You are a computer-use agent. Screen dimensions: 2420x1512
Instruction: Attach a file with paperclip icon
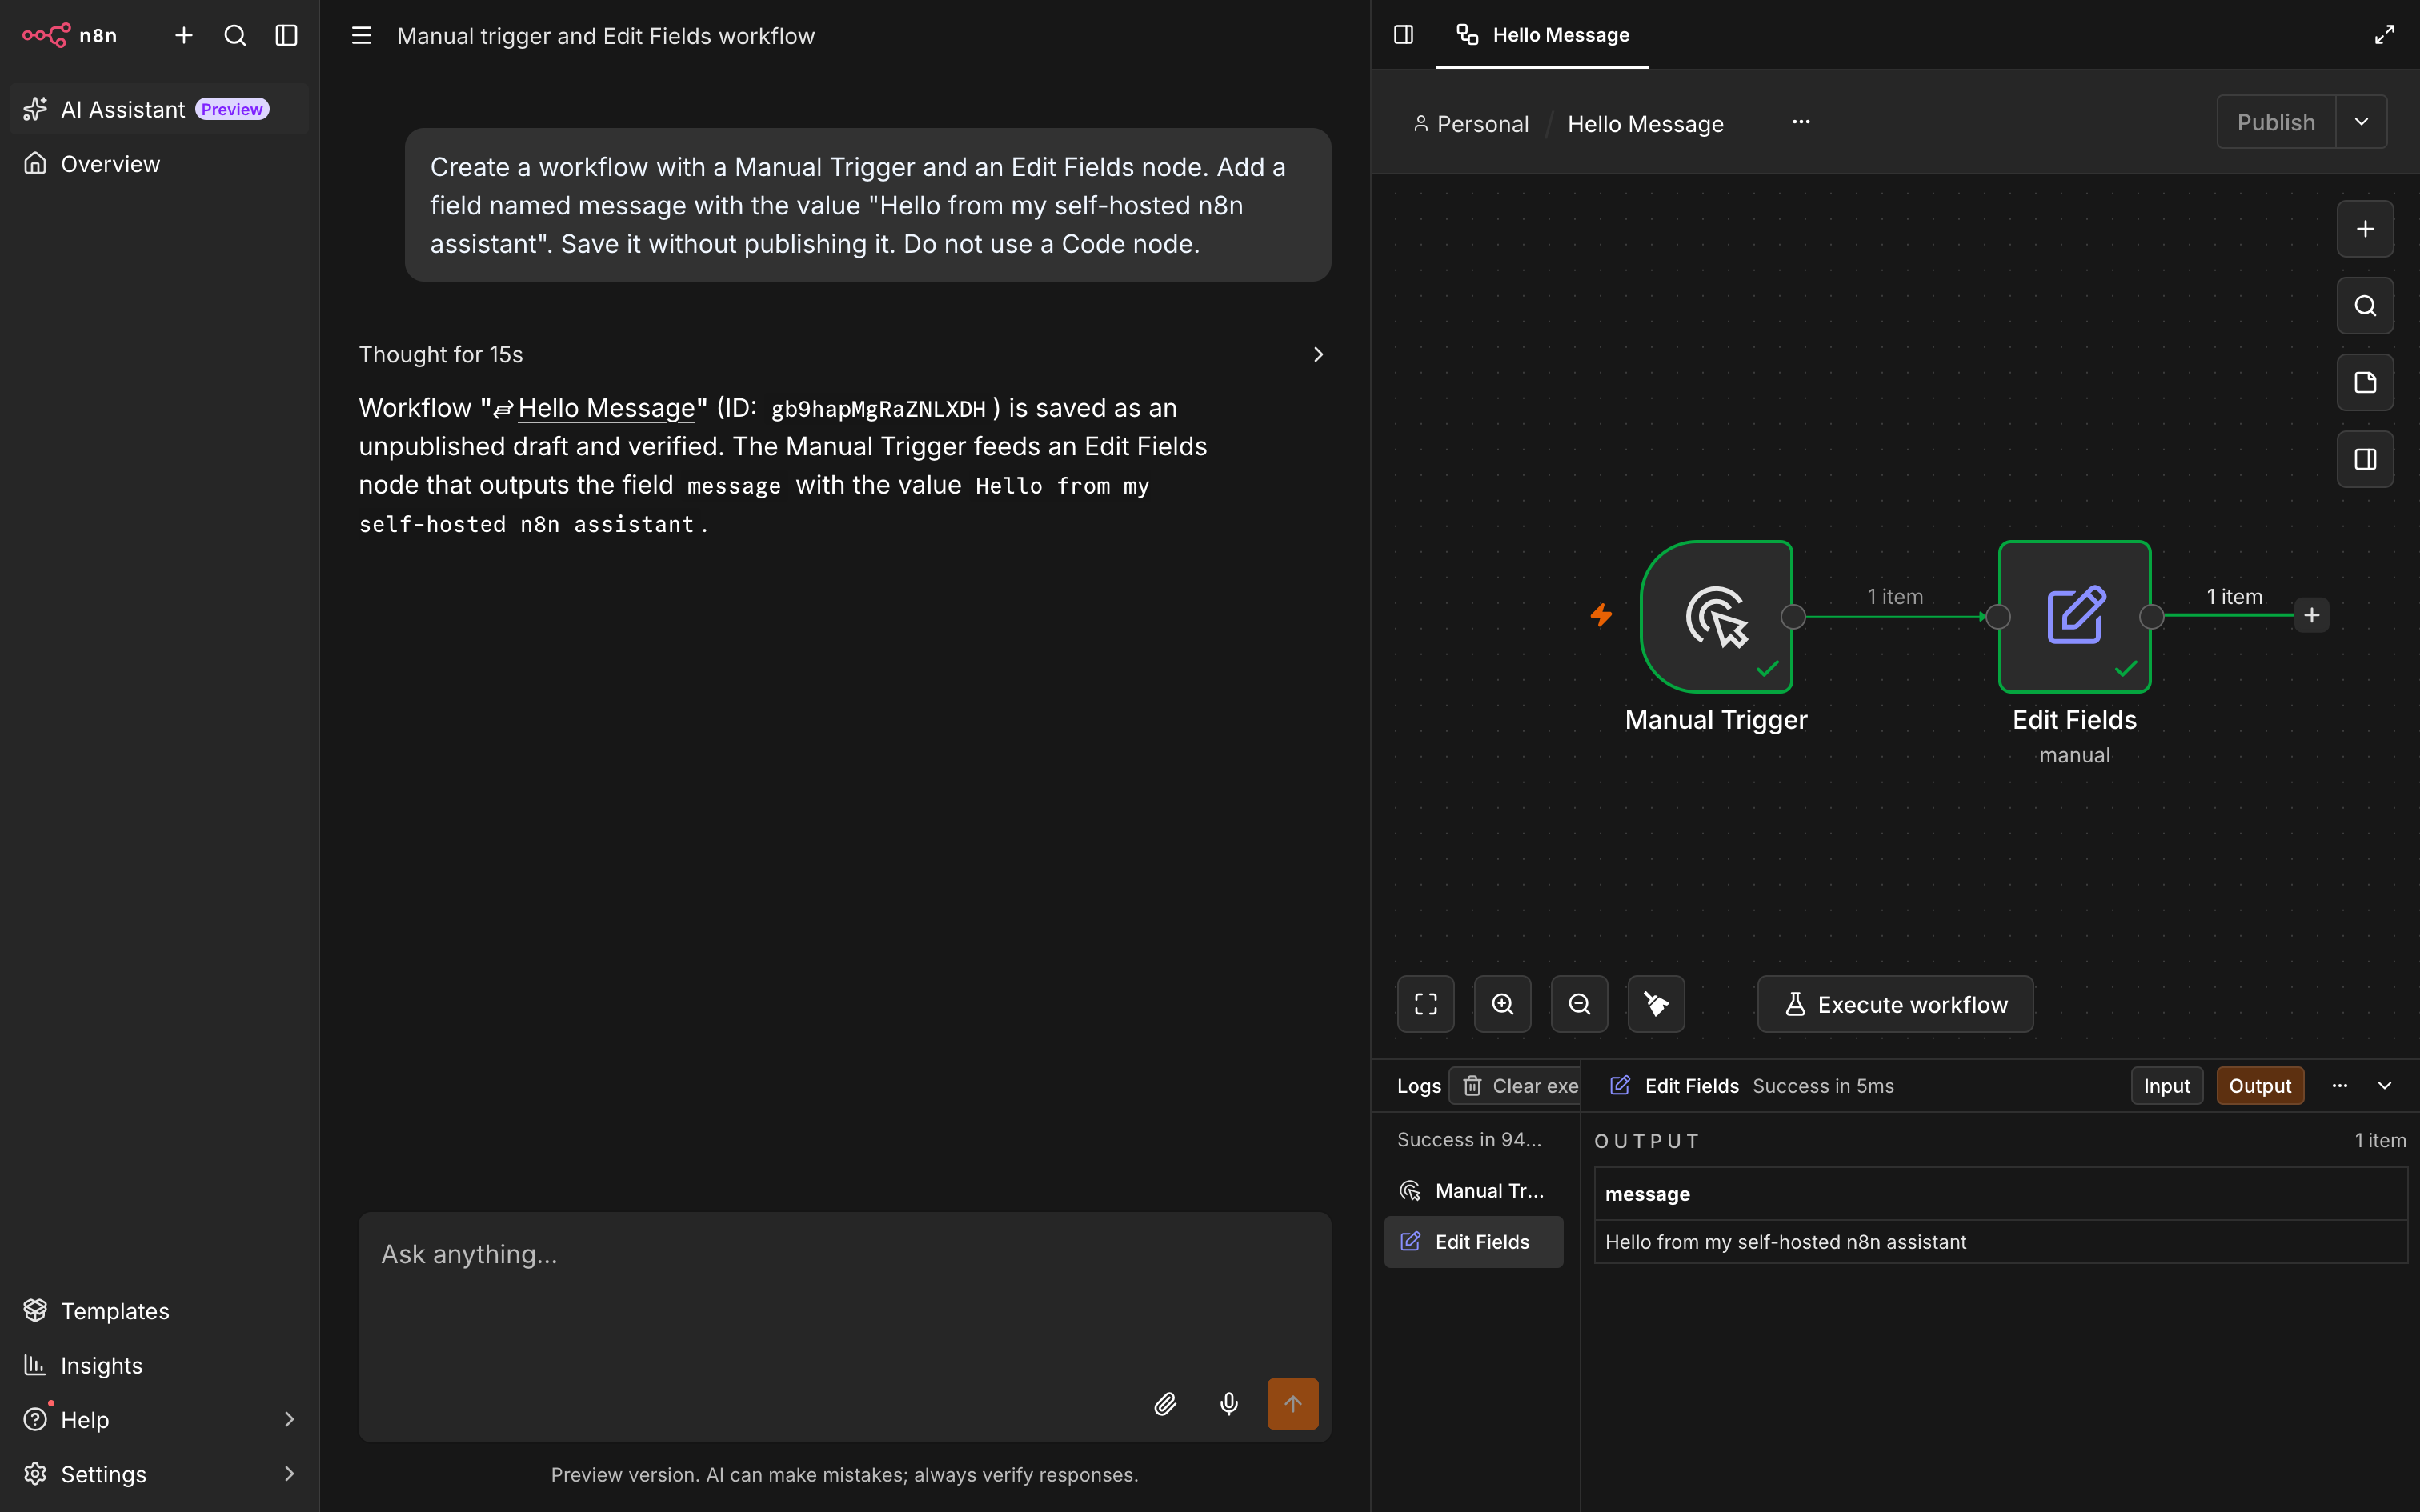pos(1165,1404)
